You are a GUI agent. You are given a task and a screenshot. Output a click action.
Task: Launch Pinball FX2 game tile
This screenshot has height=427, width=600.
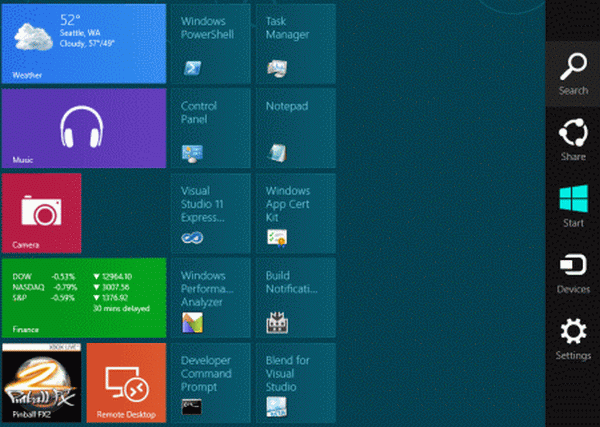[41, 383]
